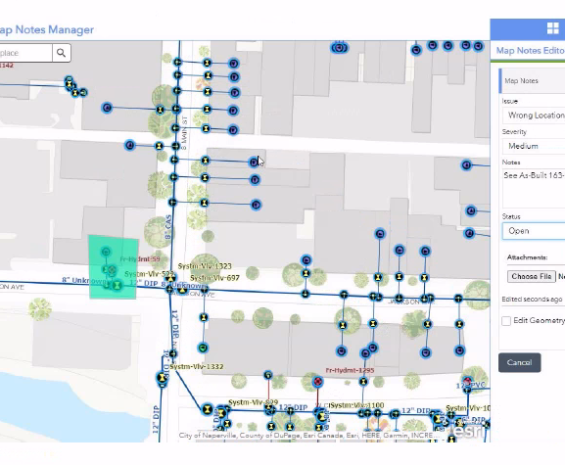Select the red Fr-Hydrnt-1295 hydrant symbol

[317, 381]
